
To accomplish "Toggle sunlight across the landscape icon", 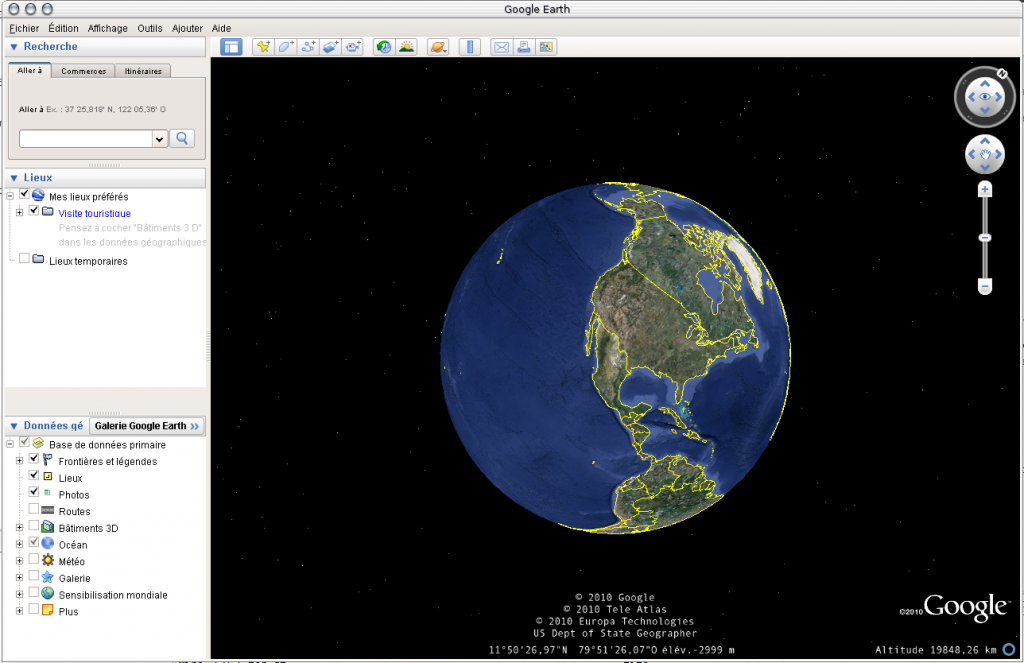I will [406, 47].
